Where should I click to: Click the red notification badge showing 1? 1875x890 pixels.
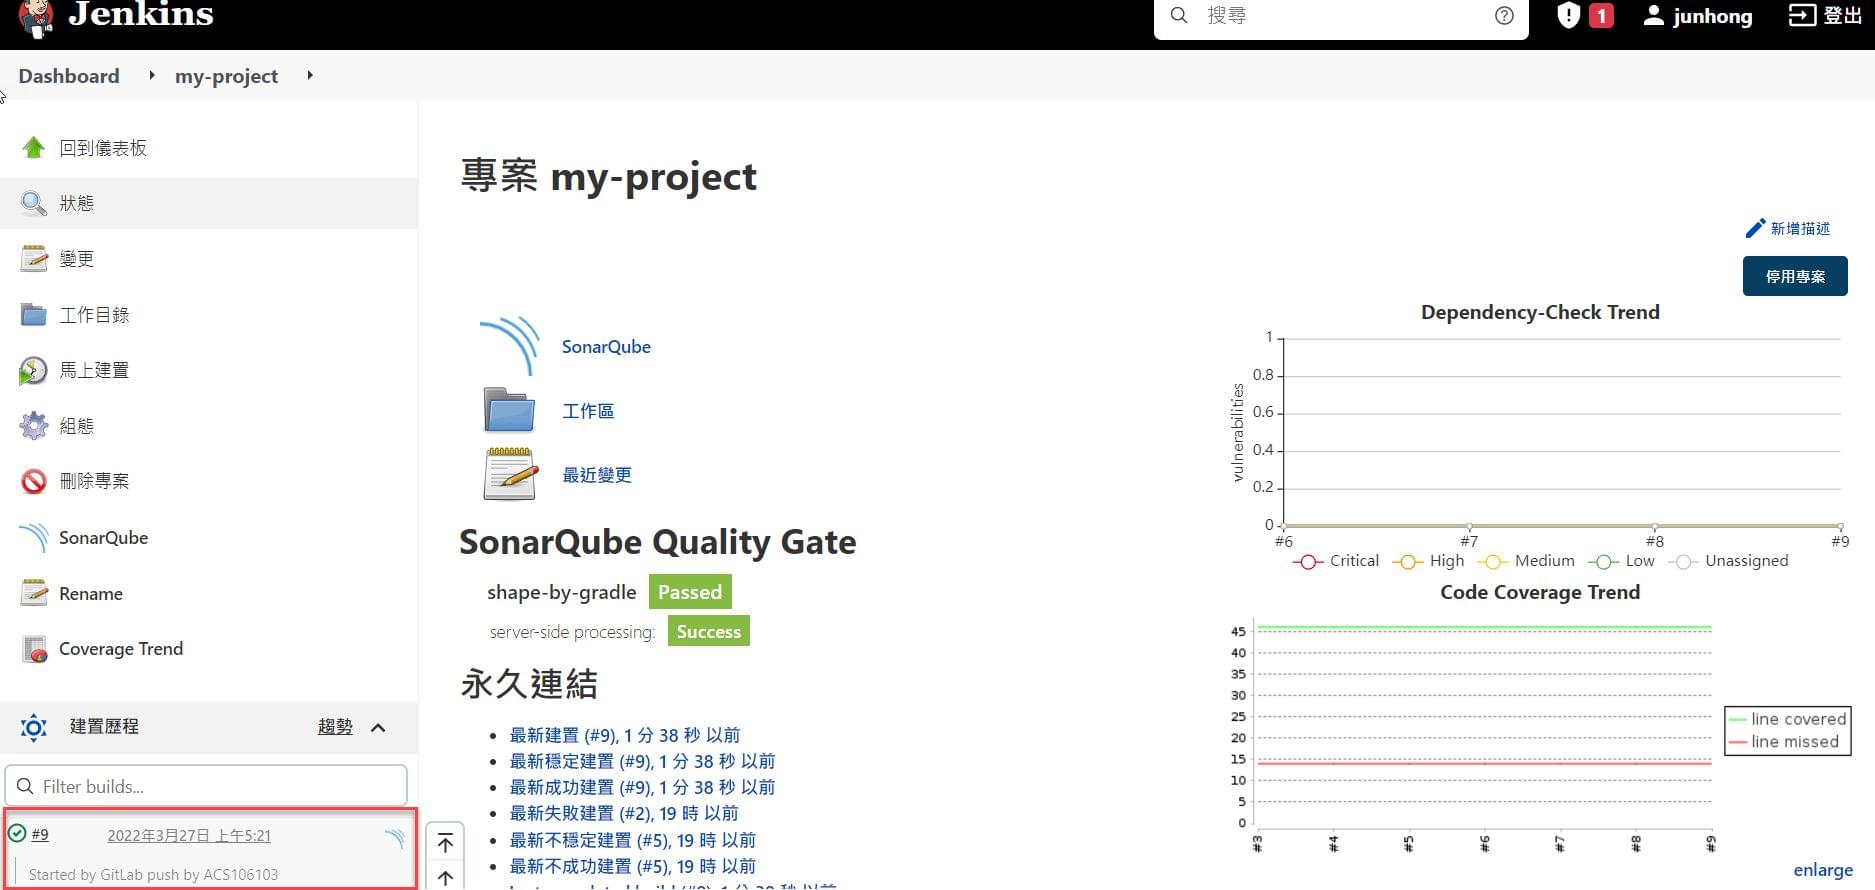click(1601, 16)
